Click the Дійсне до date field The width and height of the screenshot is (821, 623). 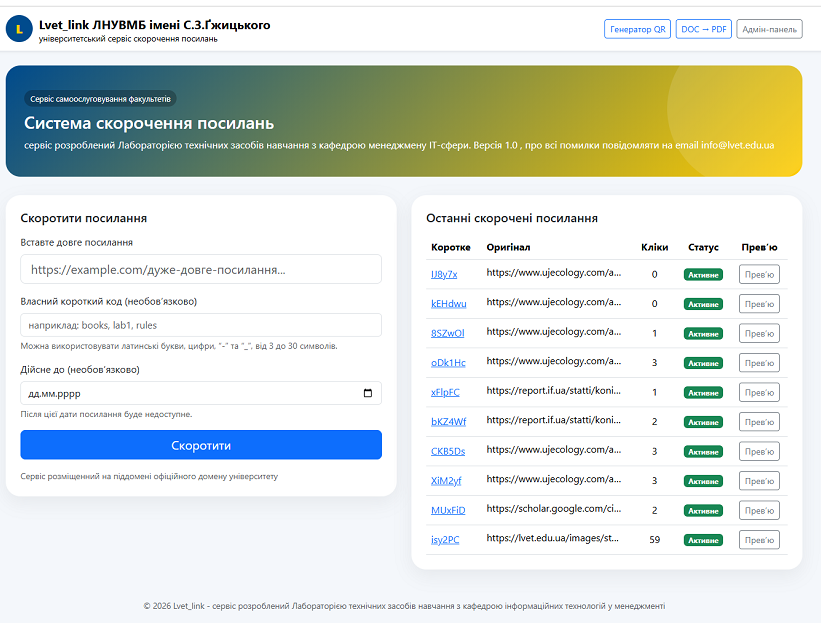[190, 393]
